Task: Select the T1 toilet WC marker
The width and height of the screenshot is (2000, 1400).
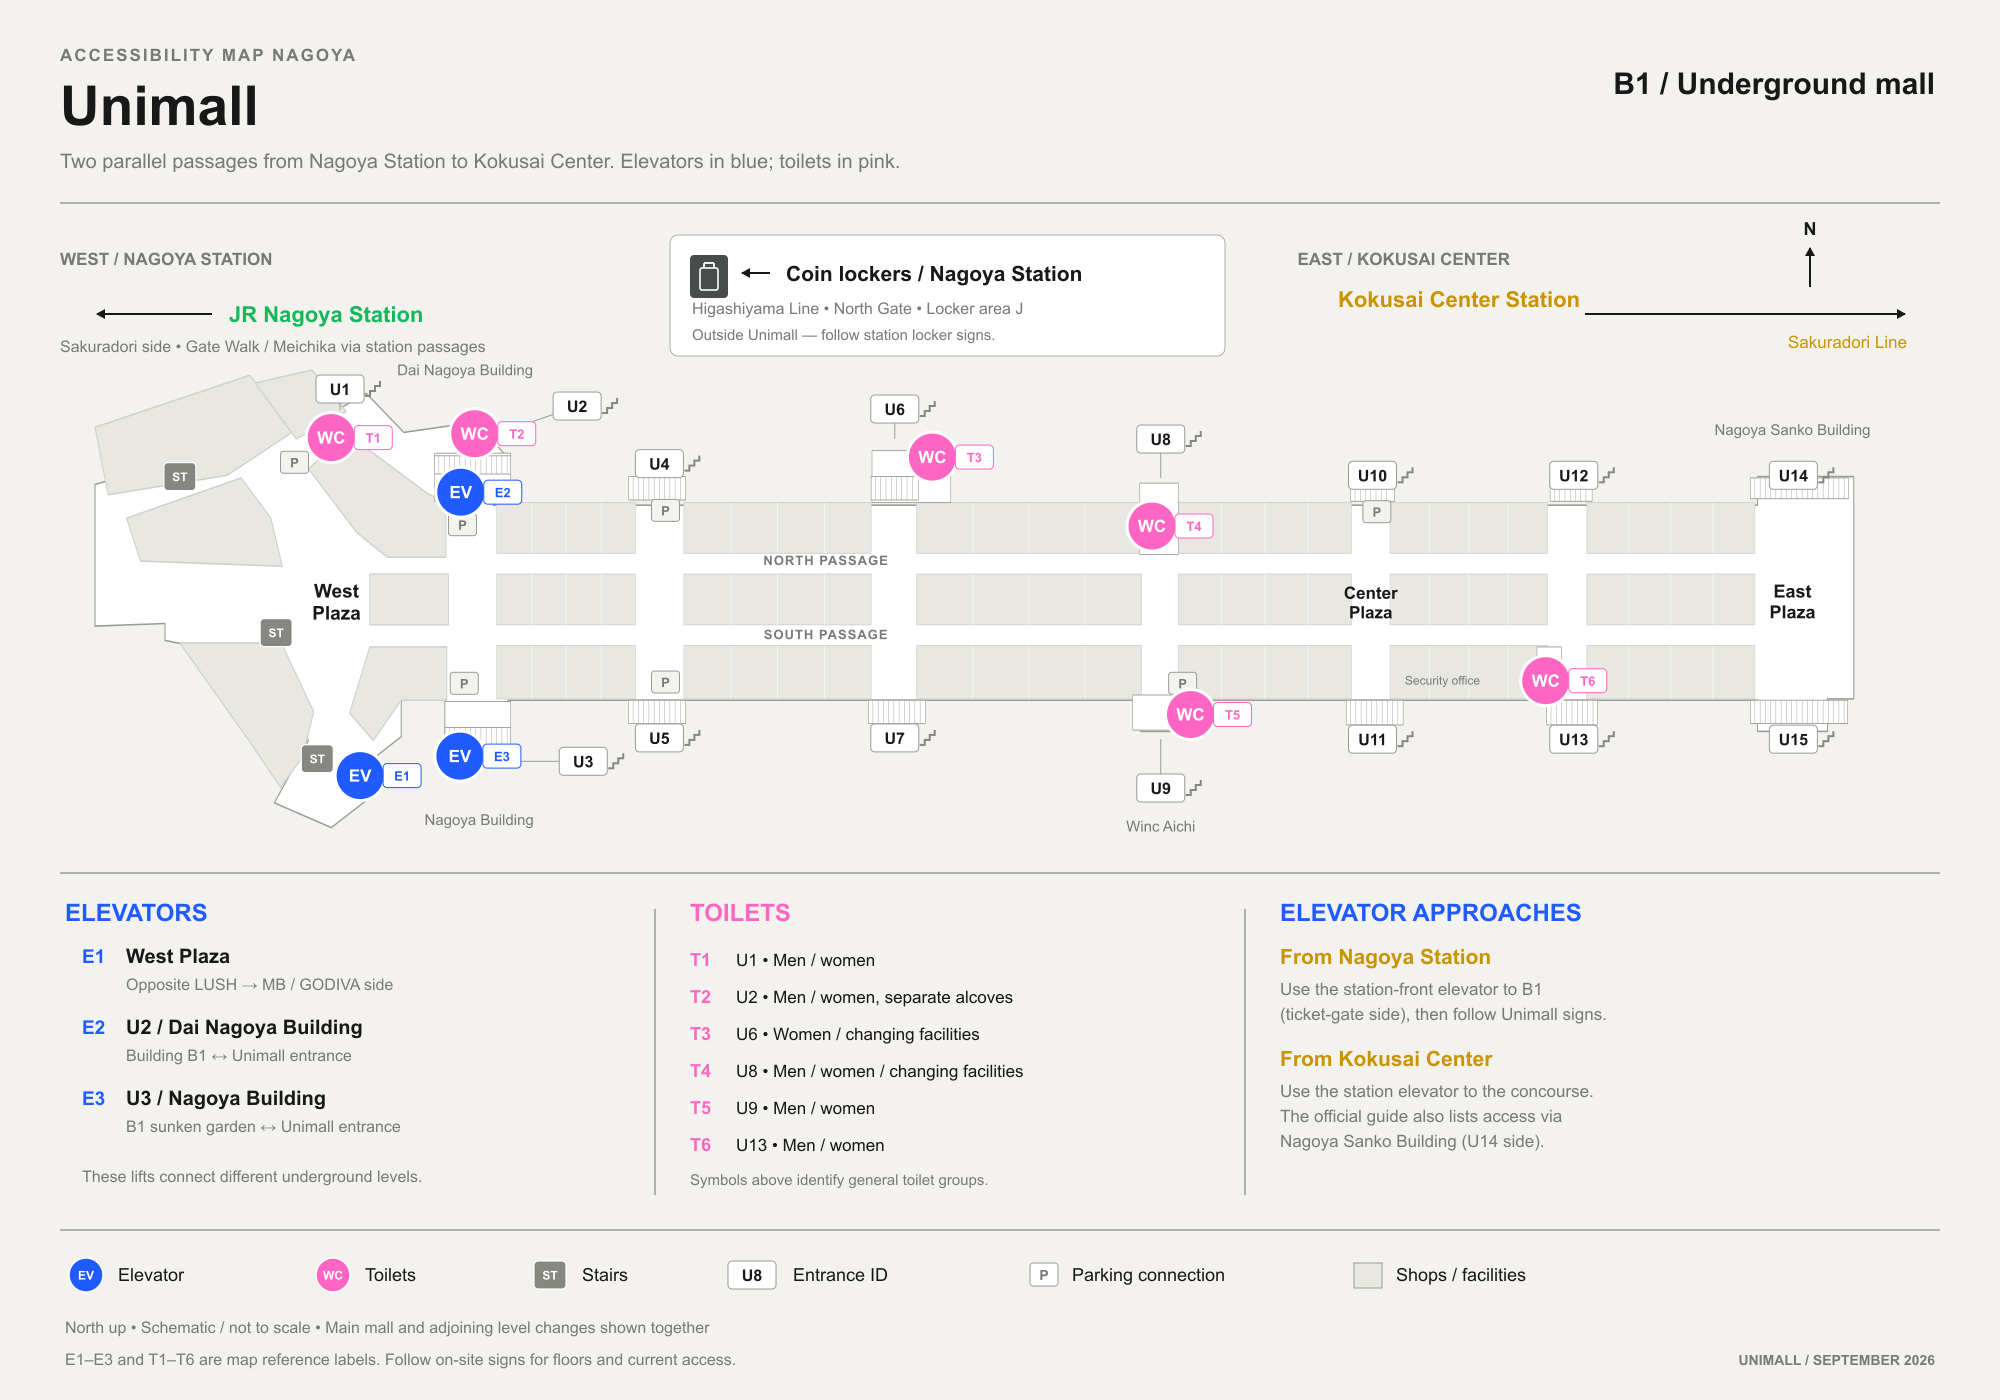Action: point(331,438)
